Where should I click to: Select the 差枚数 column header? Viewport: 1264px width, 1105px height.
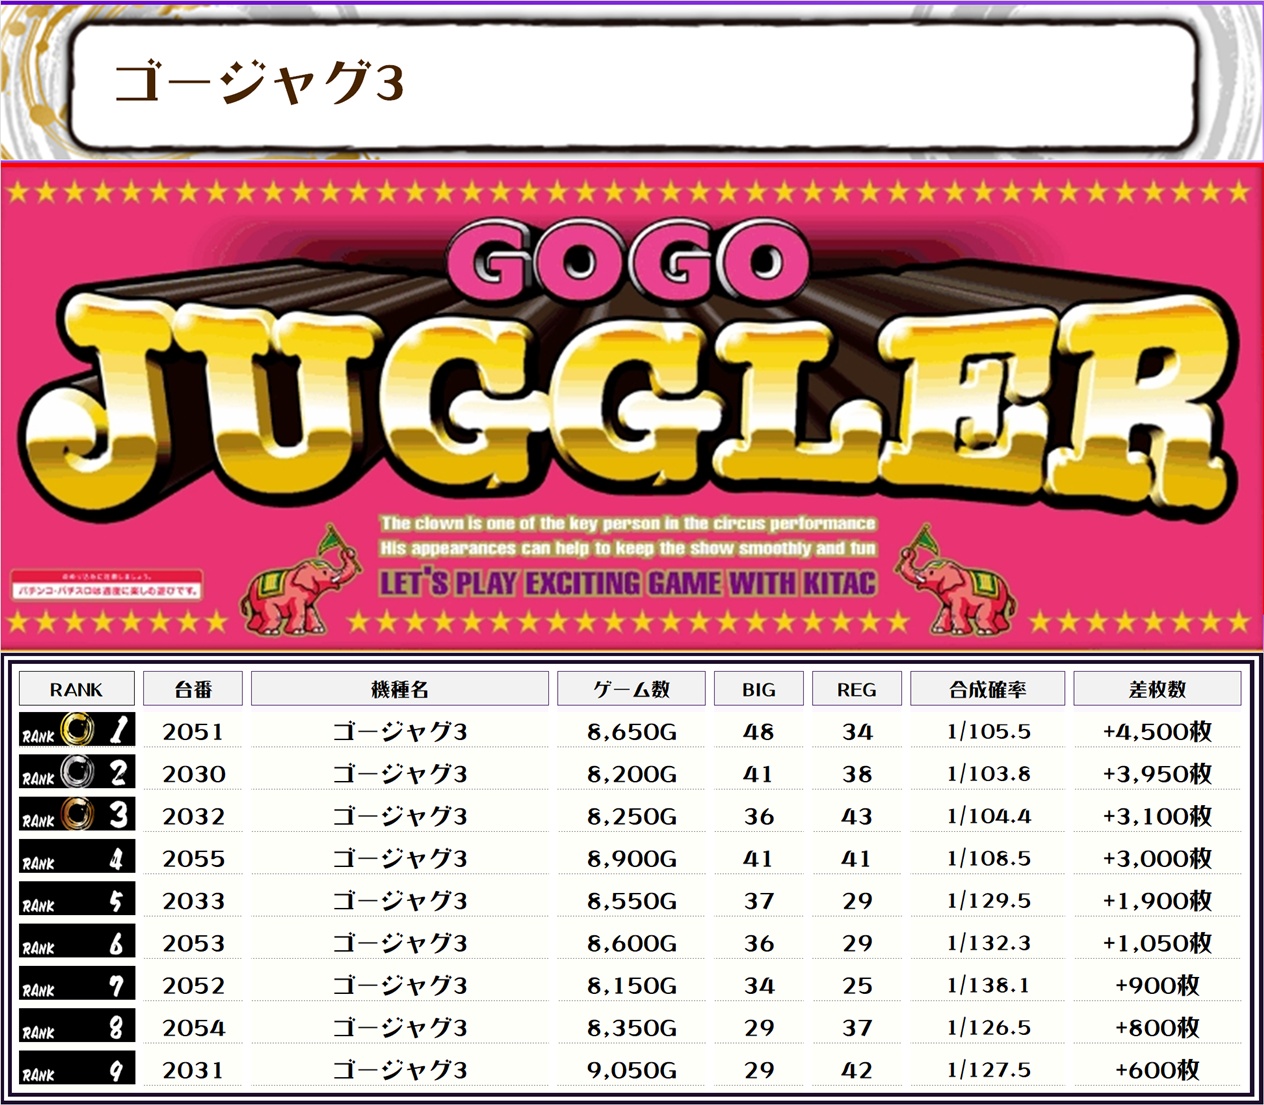pos(1156,689)
